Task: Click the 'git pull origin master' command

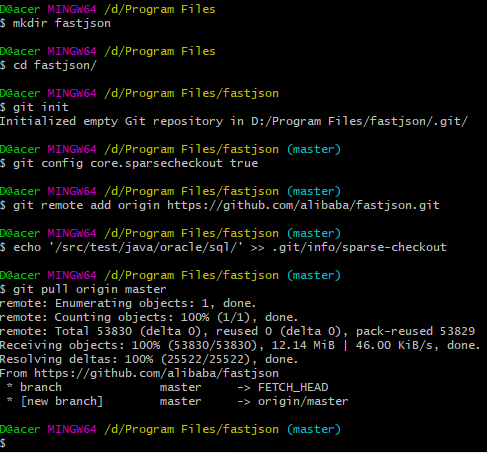Action: [x=89, y=289]
